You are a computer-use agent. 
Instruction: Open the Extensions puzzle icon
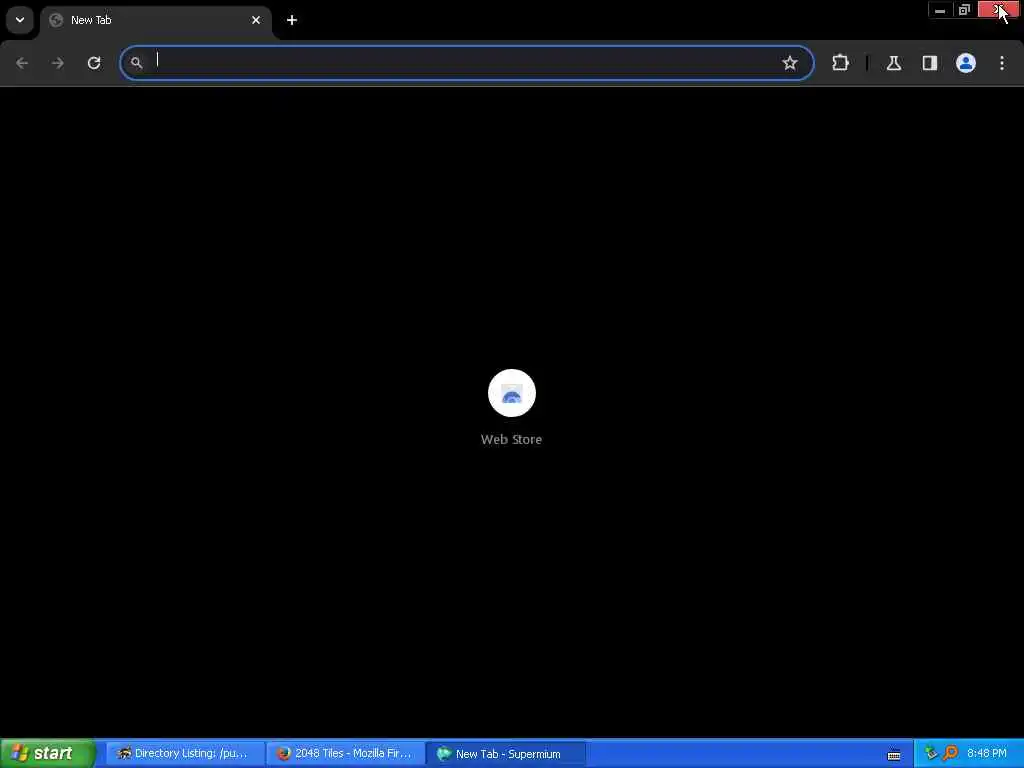pos(840,63)
